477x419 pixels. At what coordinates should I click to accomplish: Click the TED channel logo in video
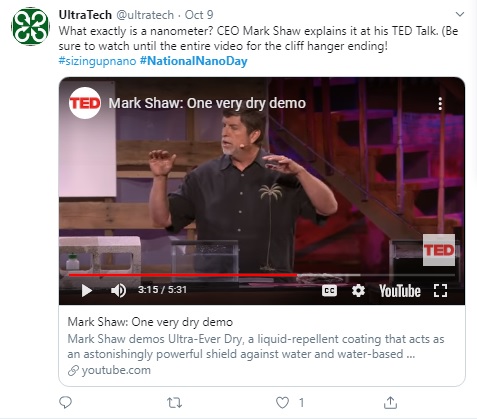pos(85,103)
